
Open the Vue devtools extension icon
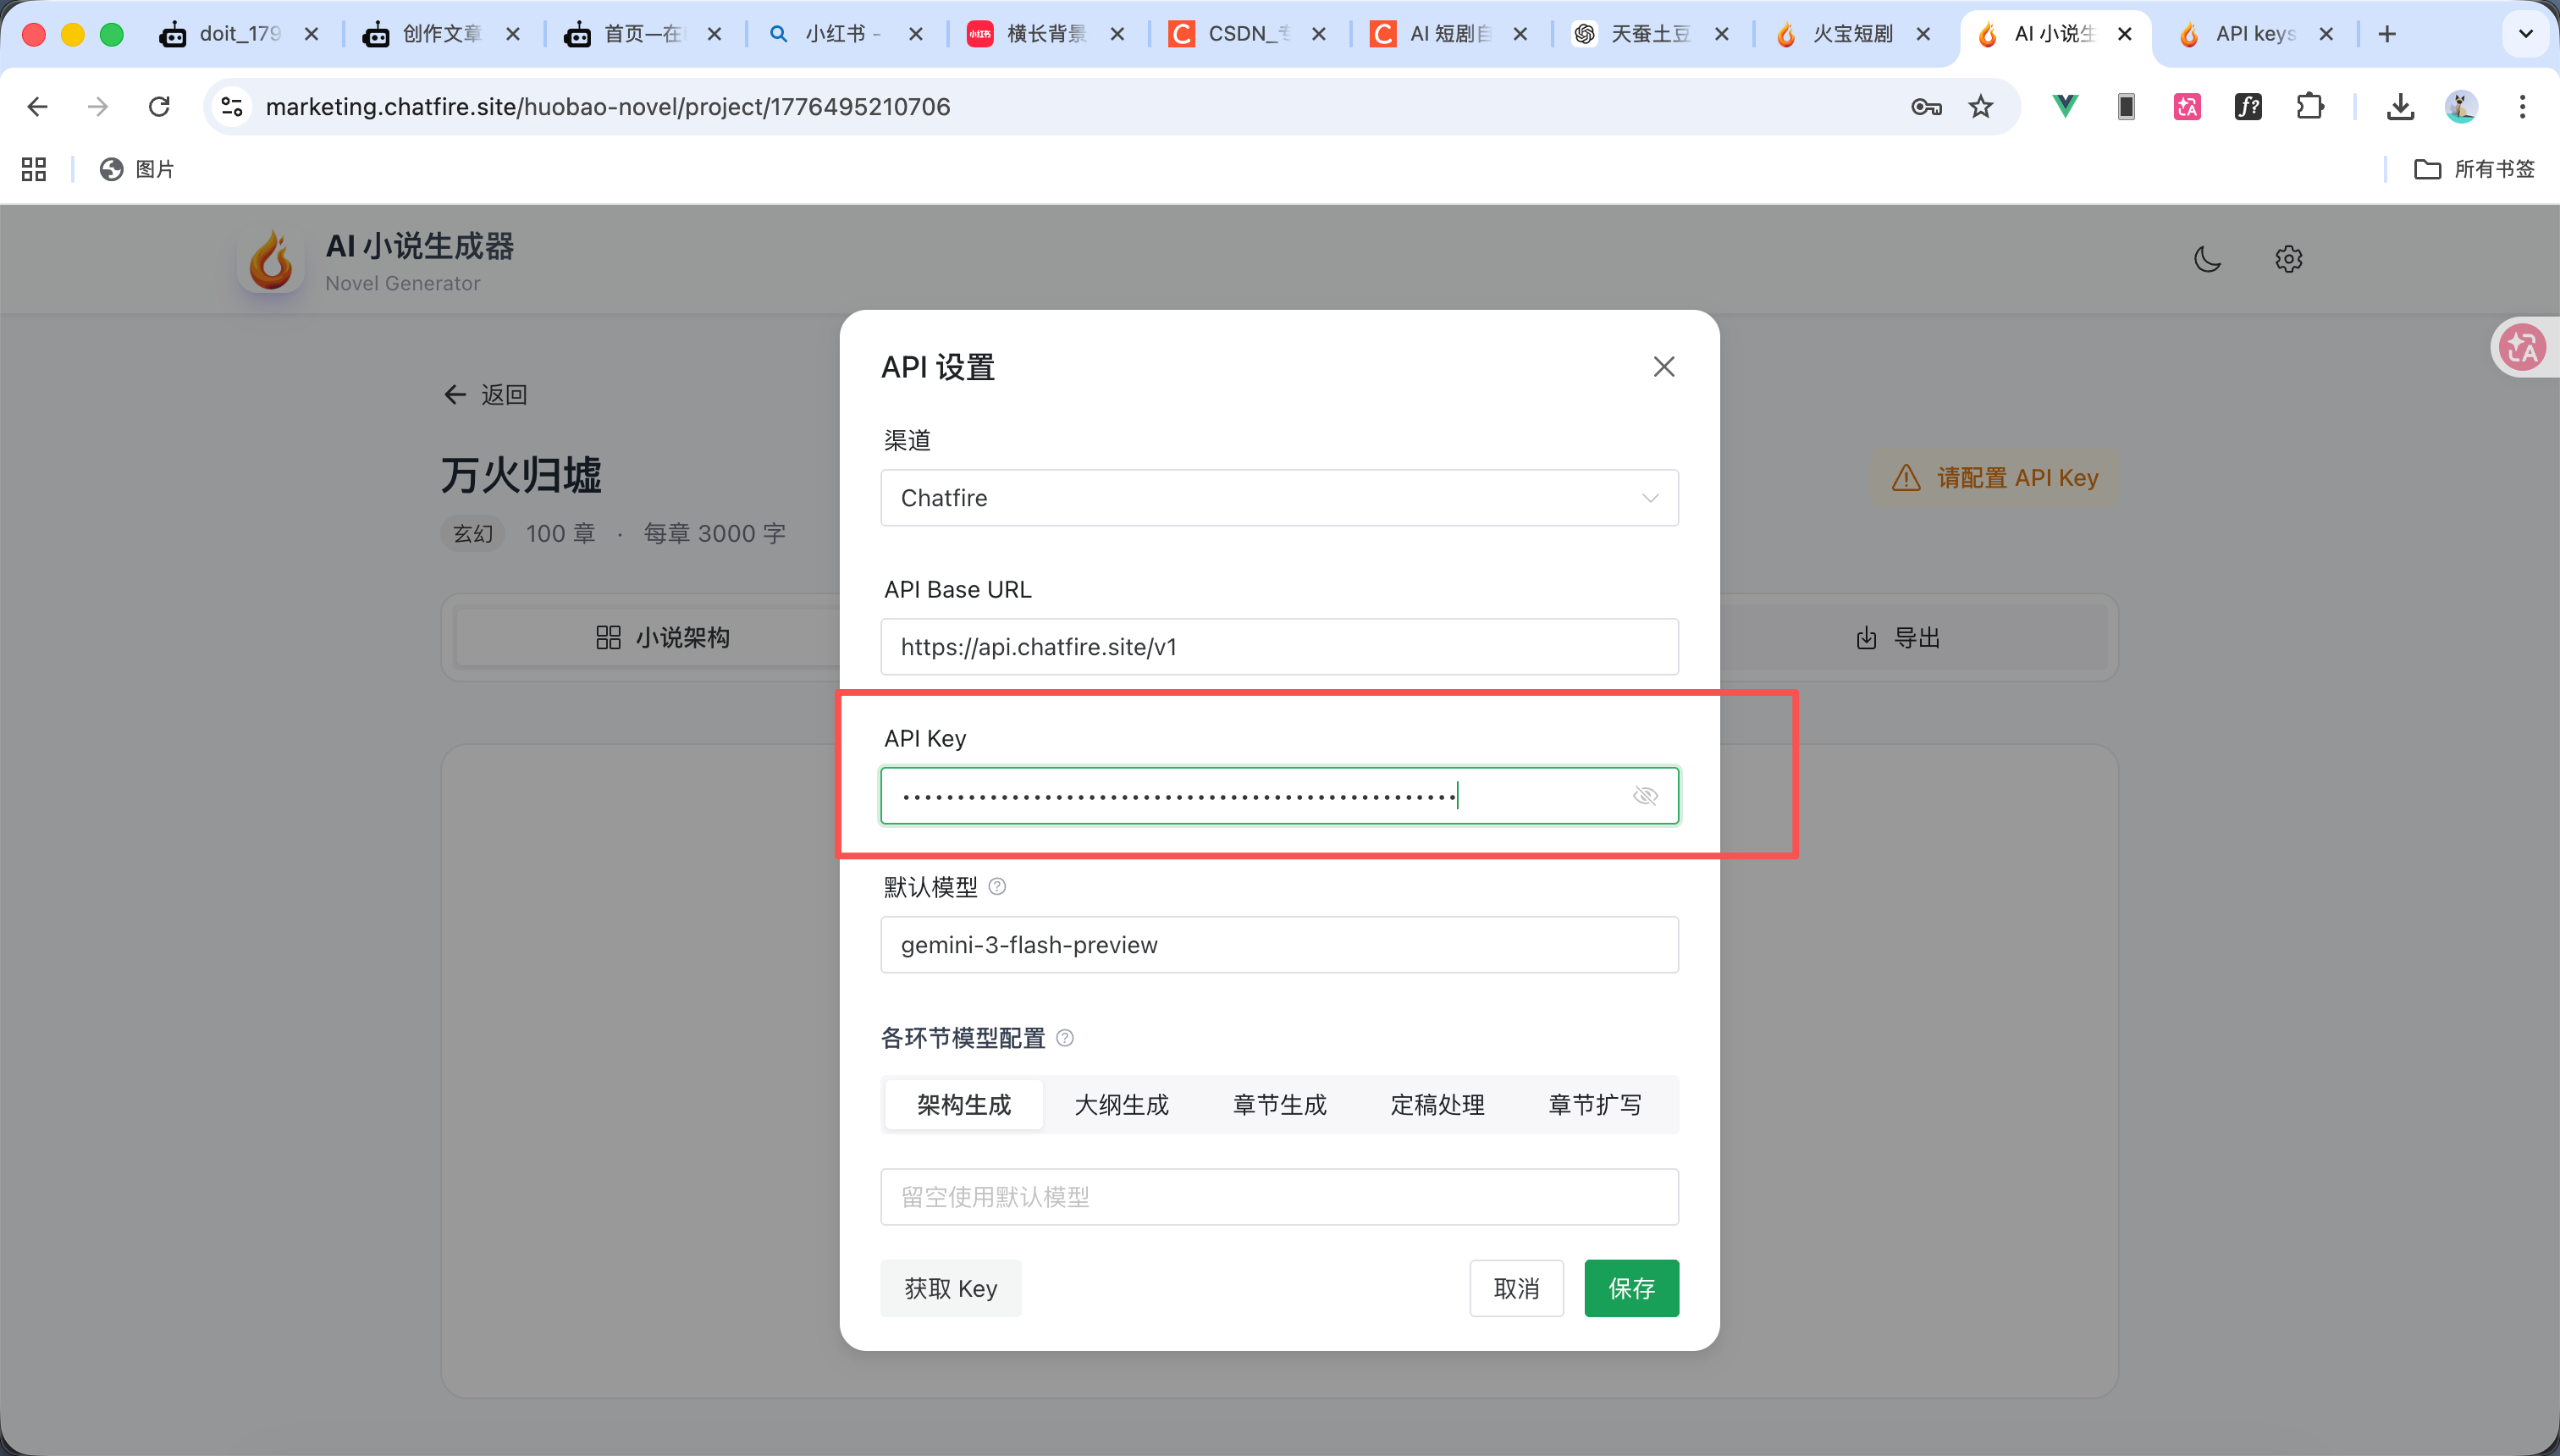2064,107
